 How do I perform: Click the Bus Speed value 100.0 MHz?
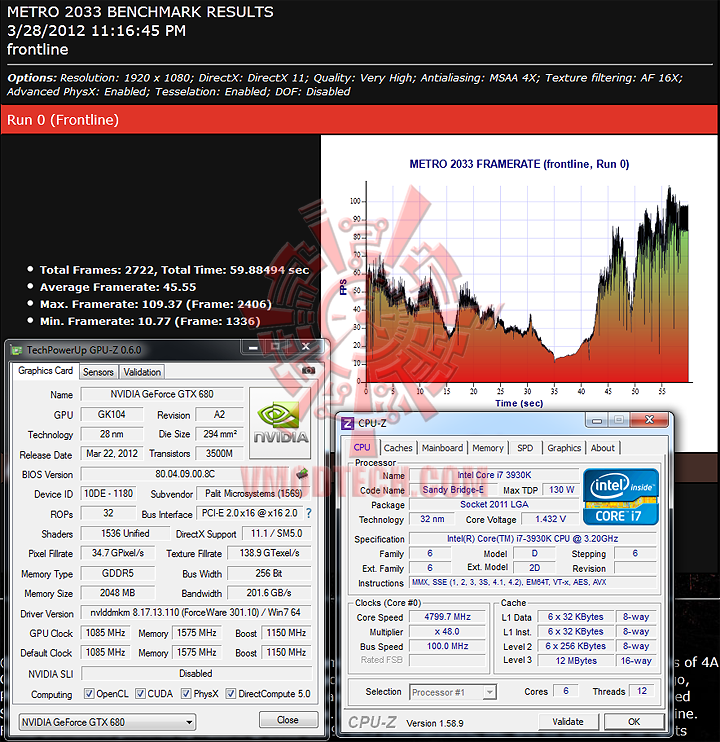pos(448,646)
